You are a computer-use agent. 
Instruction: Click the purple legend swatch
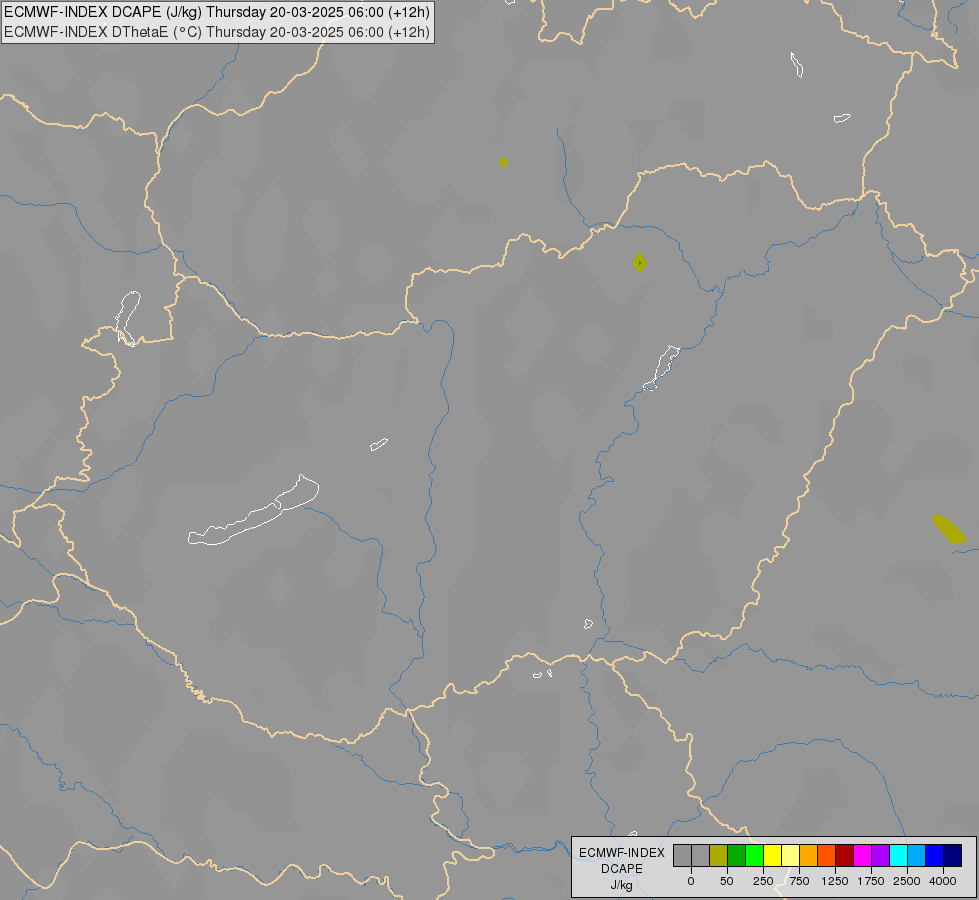(x=881, y=855)
